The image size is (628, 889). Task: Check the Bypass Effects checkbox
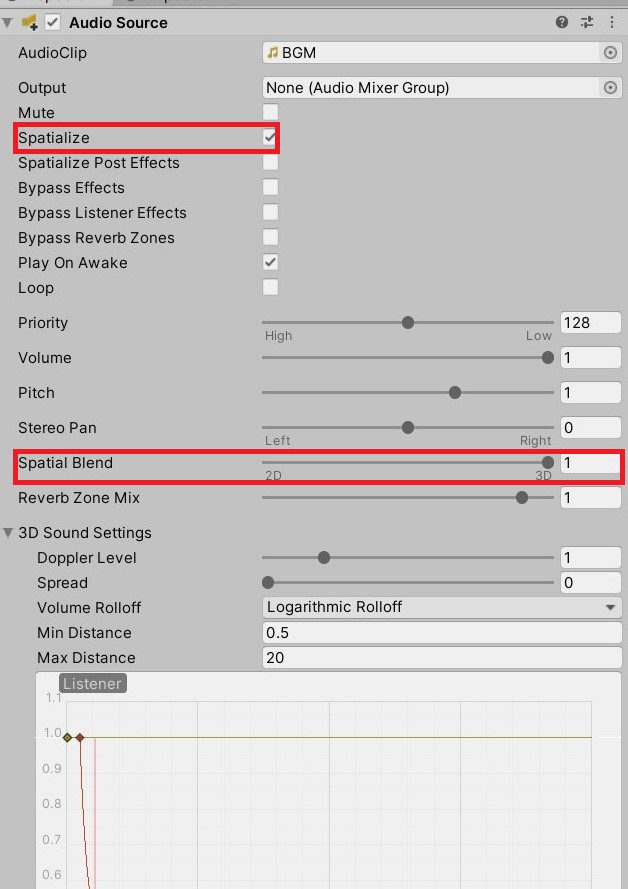(270, 187)
